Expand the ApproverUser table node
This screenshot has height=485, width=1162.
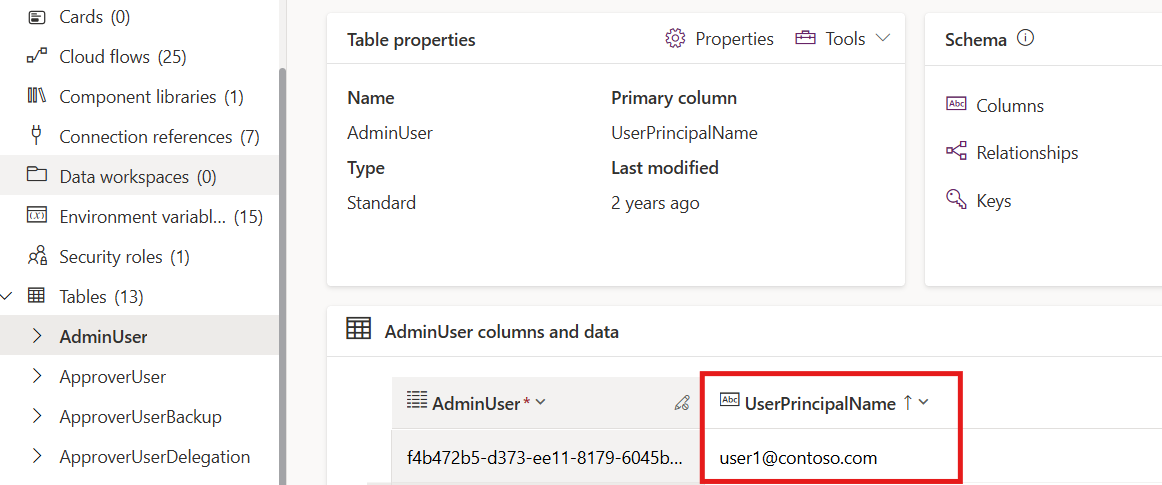point(37,377)
